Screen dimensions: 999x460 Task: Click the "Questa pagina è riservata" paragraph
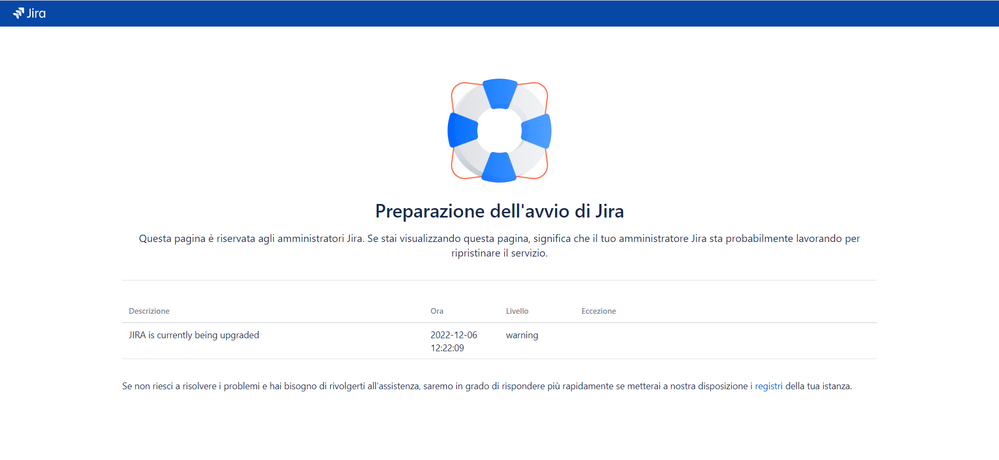[x=499, y=245]
